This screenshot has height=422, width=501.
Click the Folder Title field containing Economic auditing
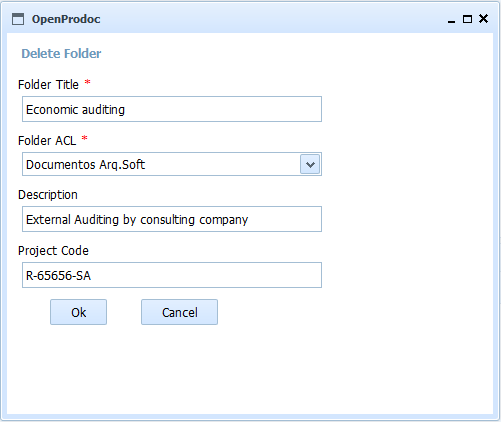[172, 109]
